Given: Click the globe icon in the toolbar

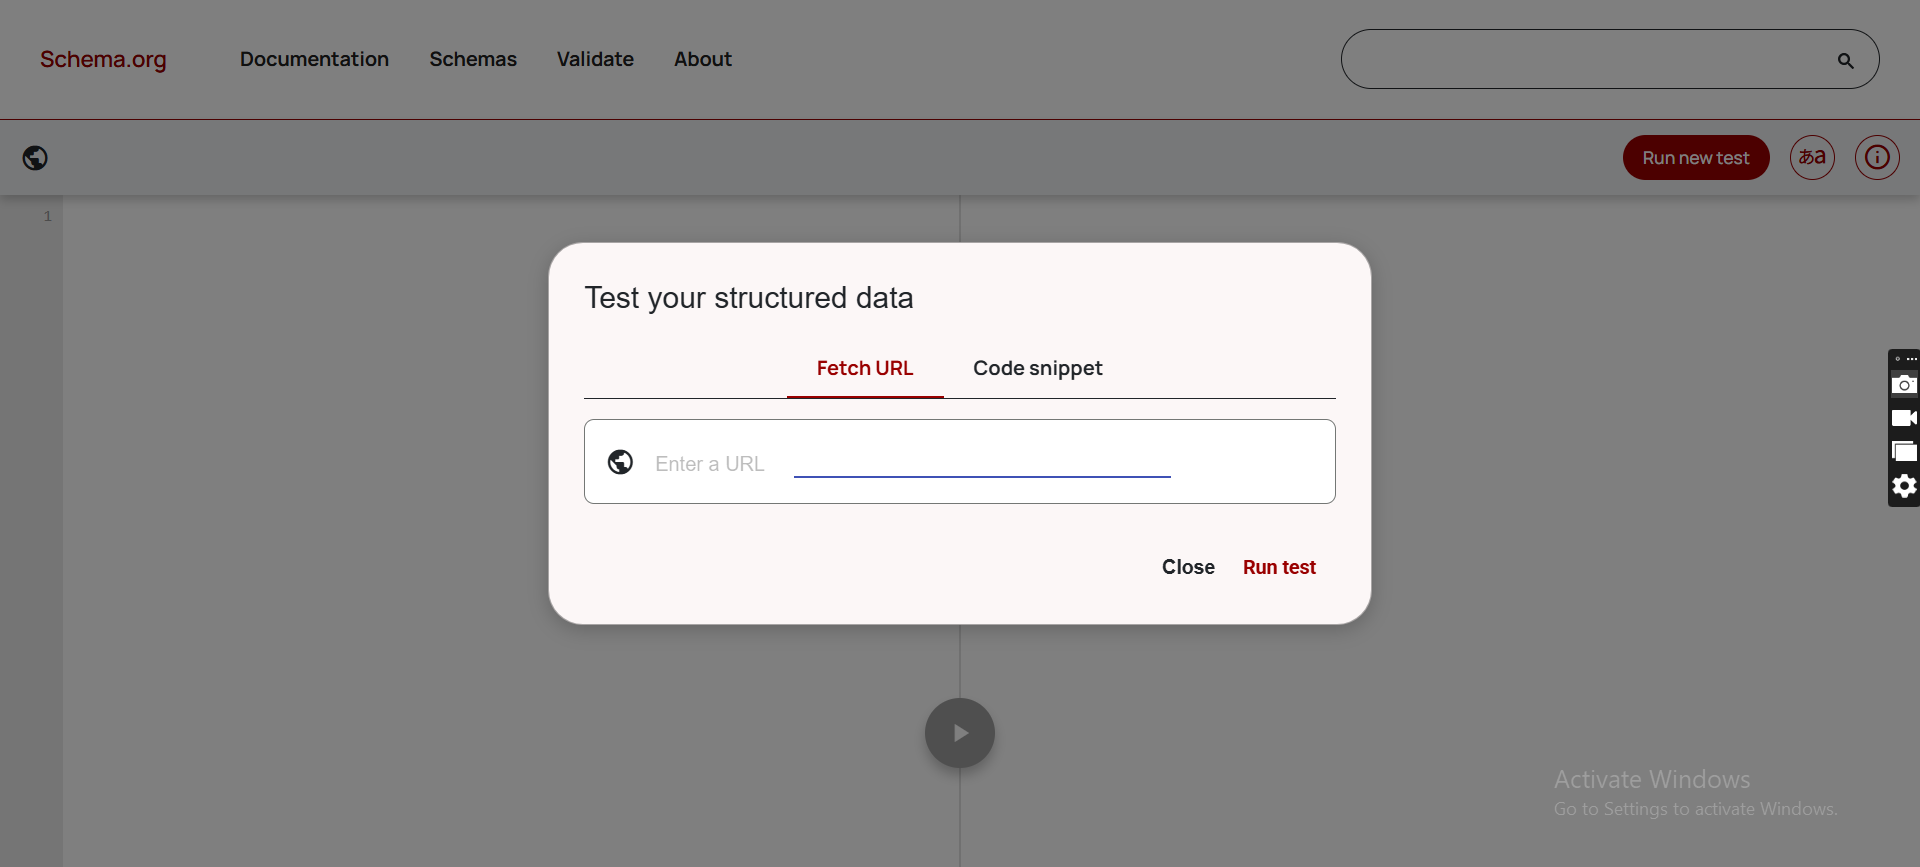Looking at the screenshot, I should tap(35, 158).
